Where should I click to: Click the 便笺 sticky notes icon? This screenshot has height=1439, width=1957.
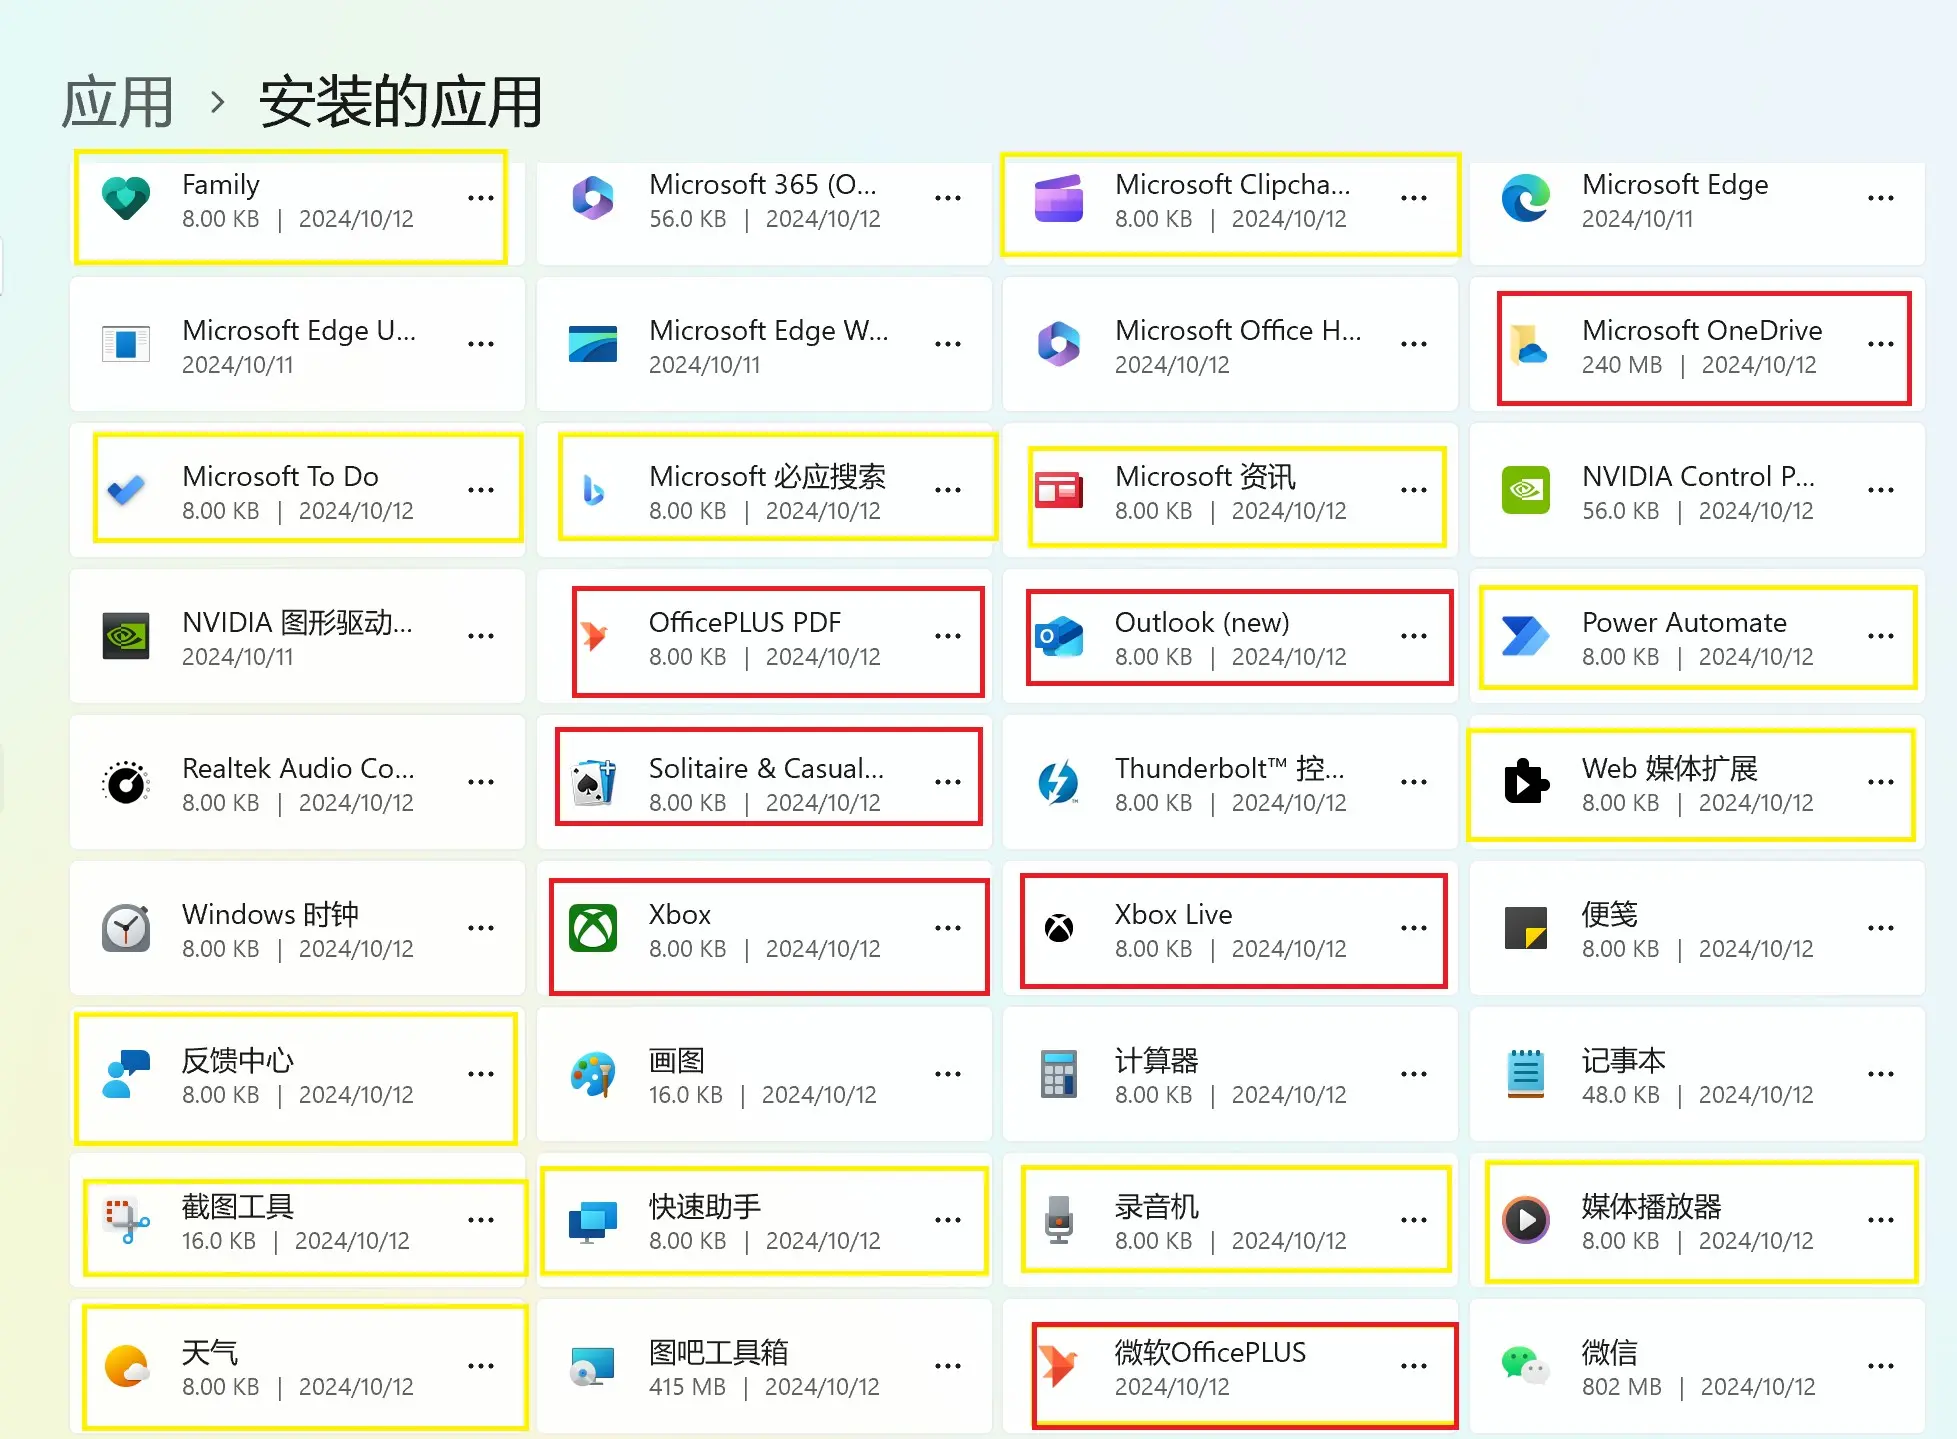pyautogui.click(x=1526, y=928)
